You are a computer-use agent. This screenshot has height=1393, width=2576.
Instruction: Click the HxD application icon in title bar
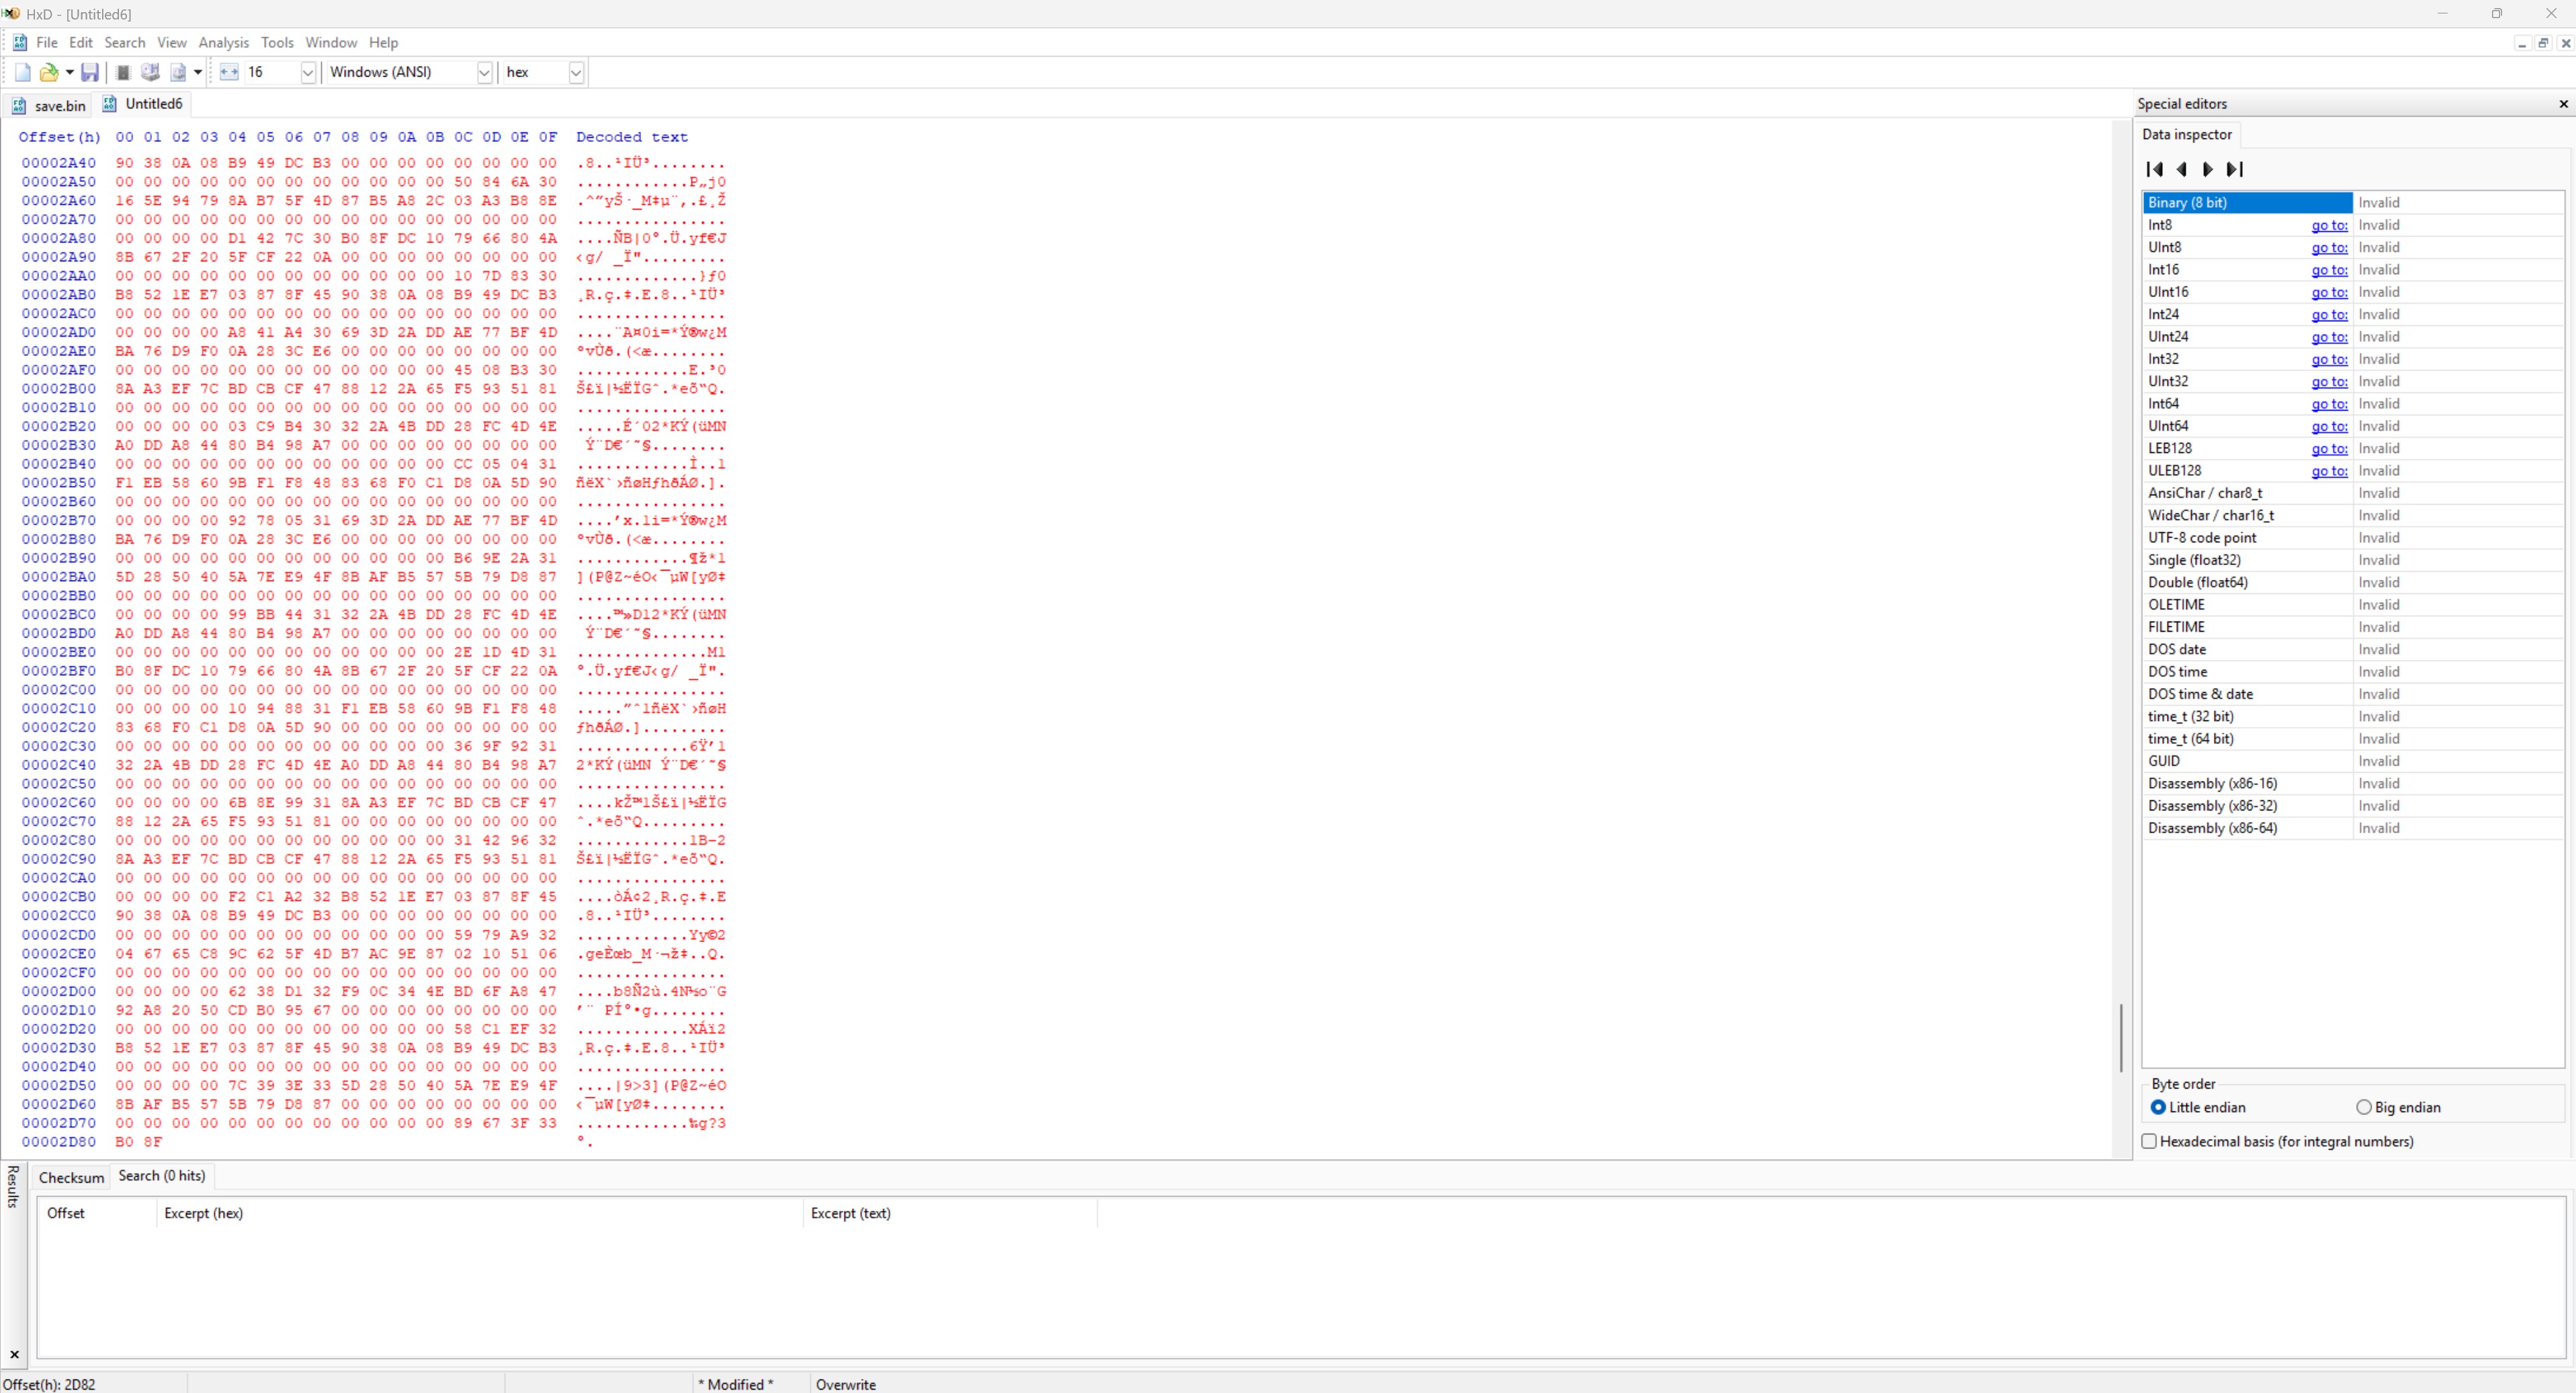(11, 13)
